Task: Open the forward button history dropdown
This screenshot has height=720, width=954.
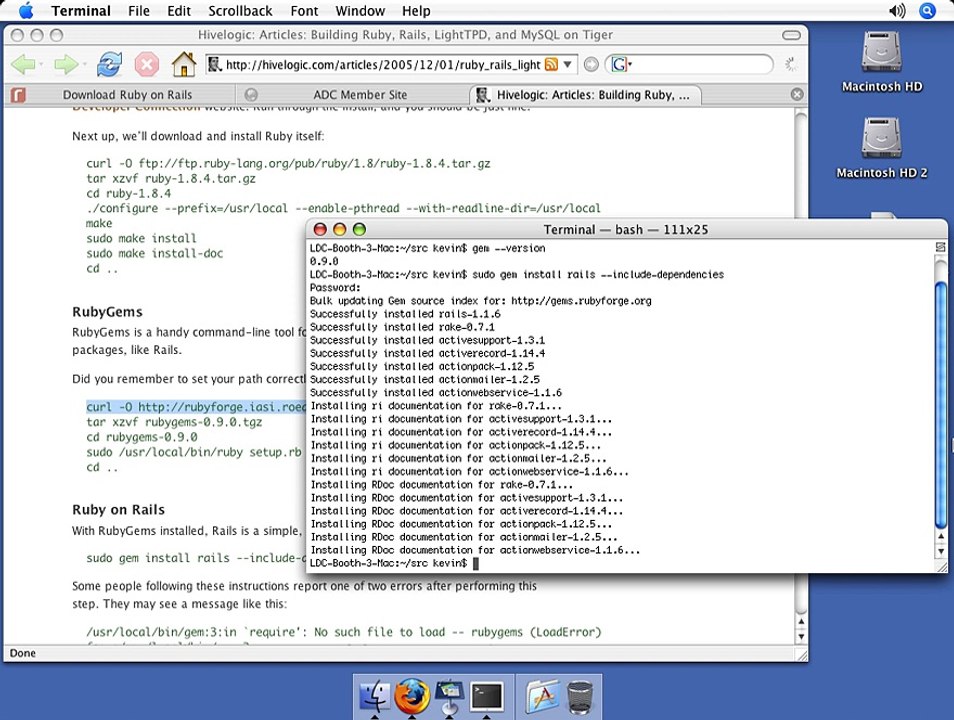Action: coord(84,65)
